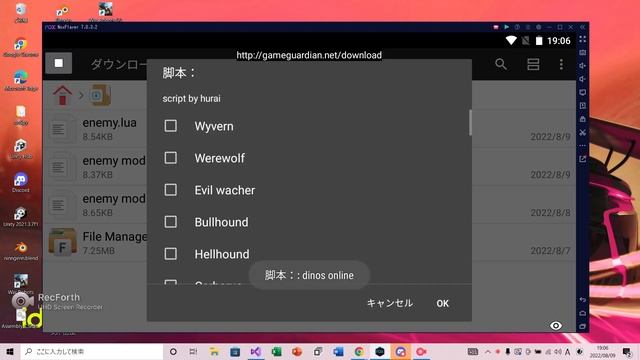Open PowerPoint from taskbar

click(x=297, y=351)
